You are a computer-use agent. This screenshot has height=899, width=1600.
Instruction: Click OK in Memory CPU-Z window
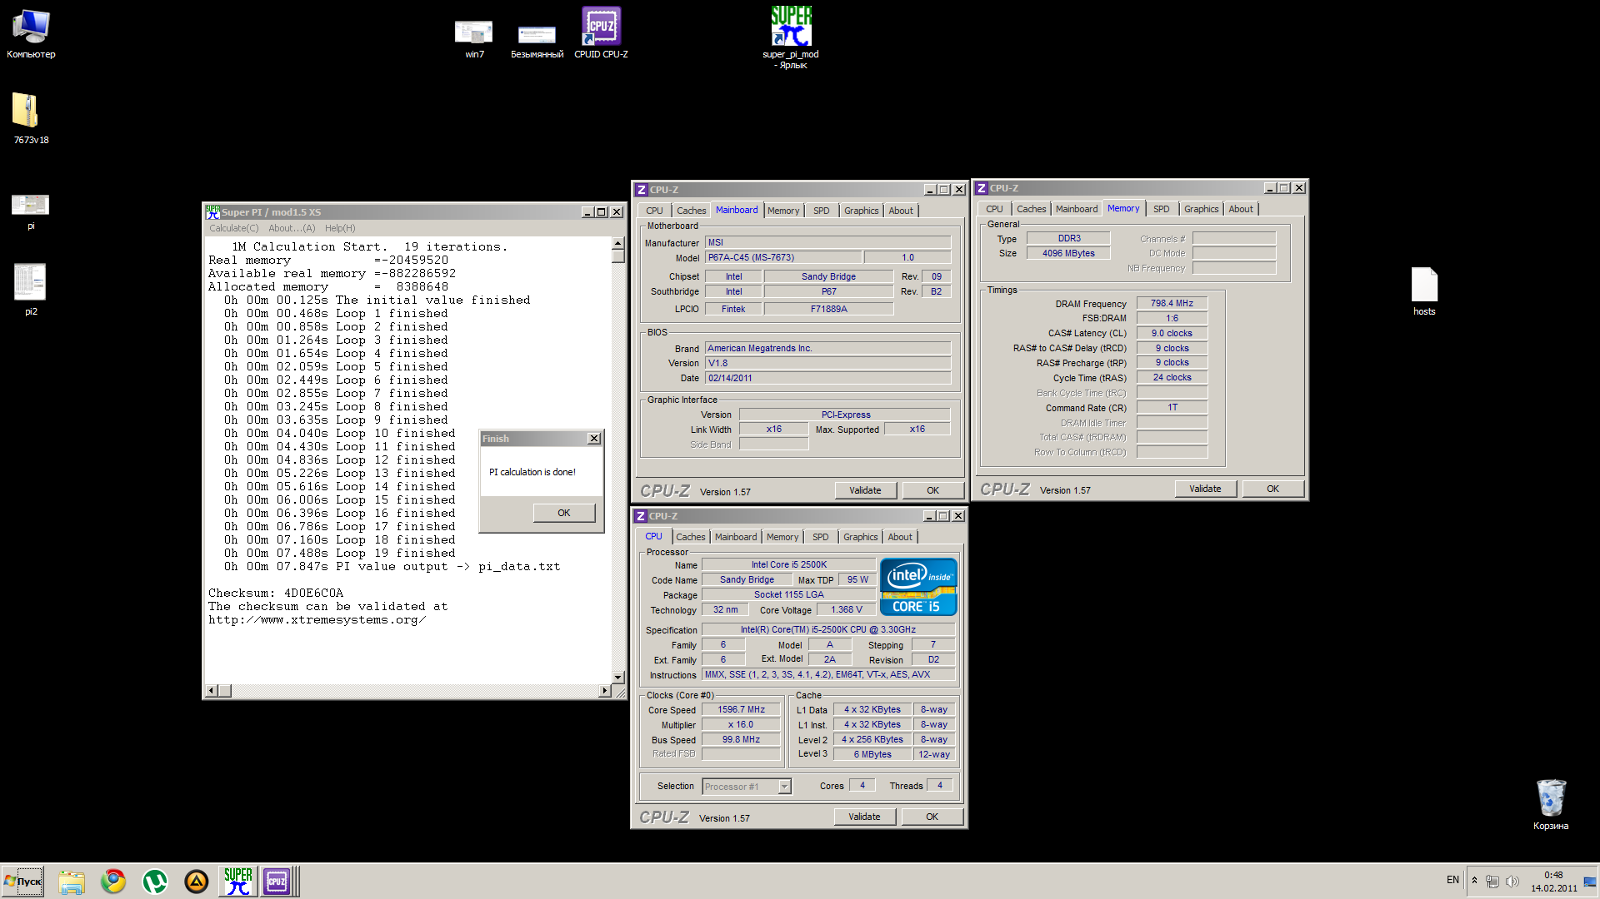[1272, 489]
